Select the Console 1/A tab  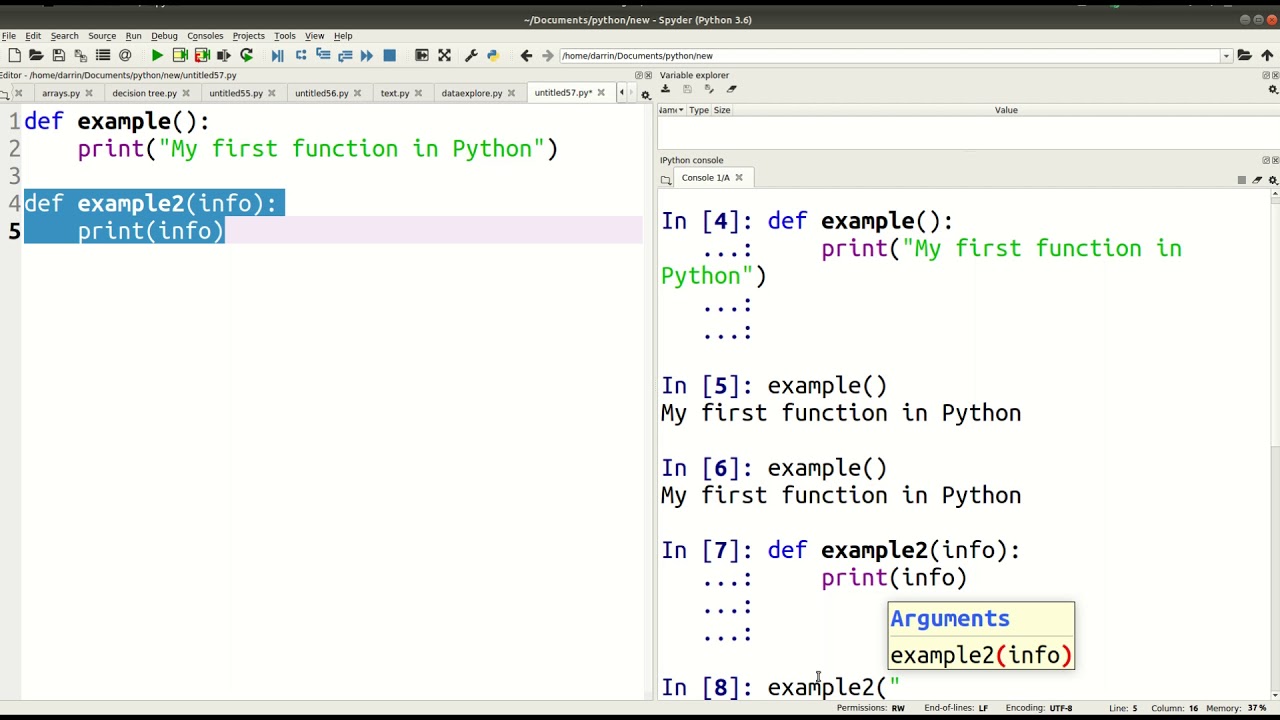tap(706, 178)
